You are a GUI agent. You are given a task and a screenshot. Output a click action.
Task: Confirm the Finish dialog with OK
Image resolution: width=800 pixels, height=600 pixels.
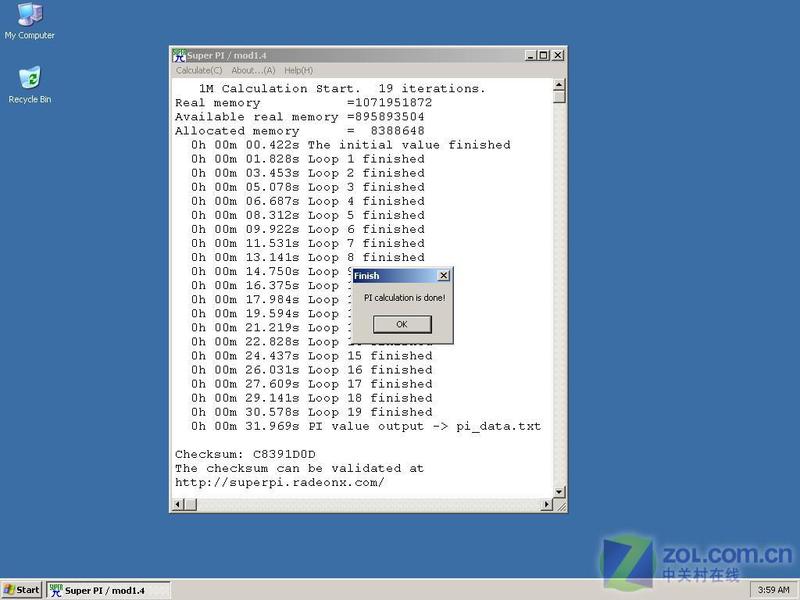402,324
